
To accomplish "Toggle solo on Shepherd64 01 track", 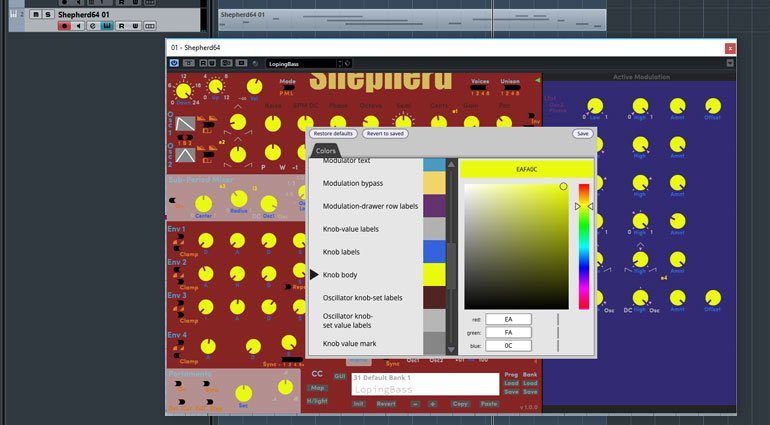I will point(48,14).
